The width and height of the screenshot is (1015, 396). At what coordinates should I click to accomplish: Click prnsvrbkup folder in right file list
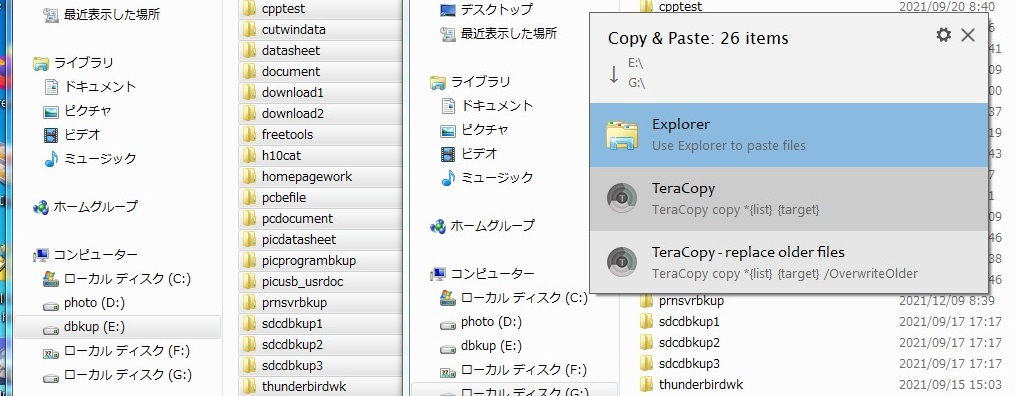click(x=681, y=301)
